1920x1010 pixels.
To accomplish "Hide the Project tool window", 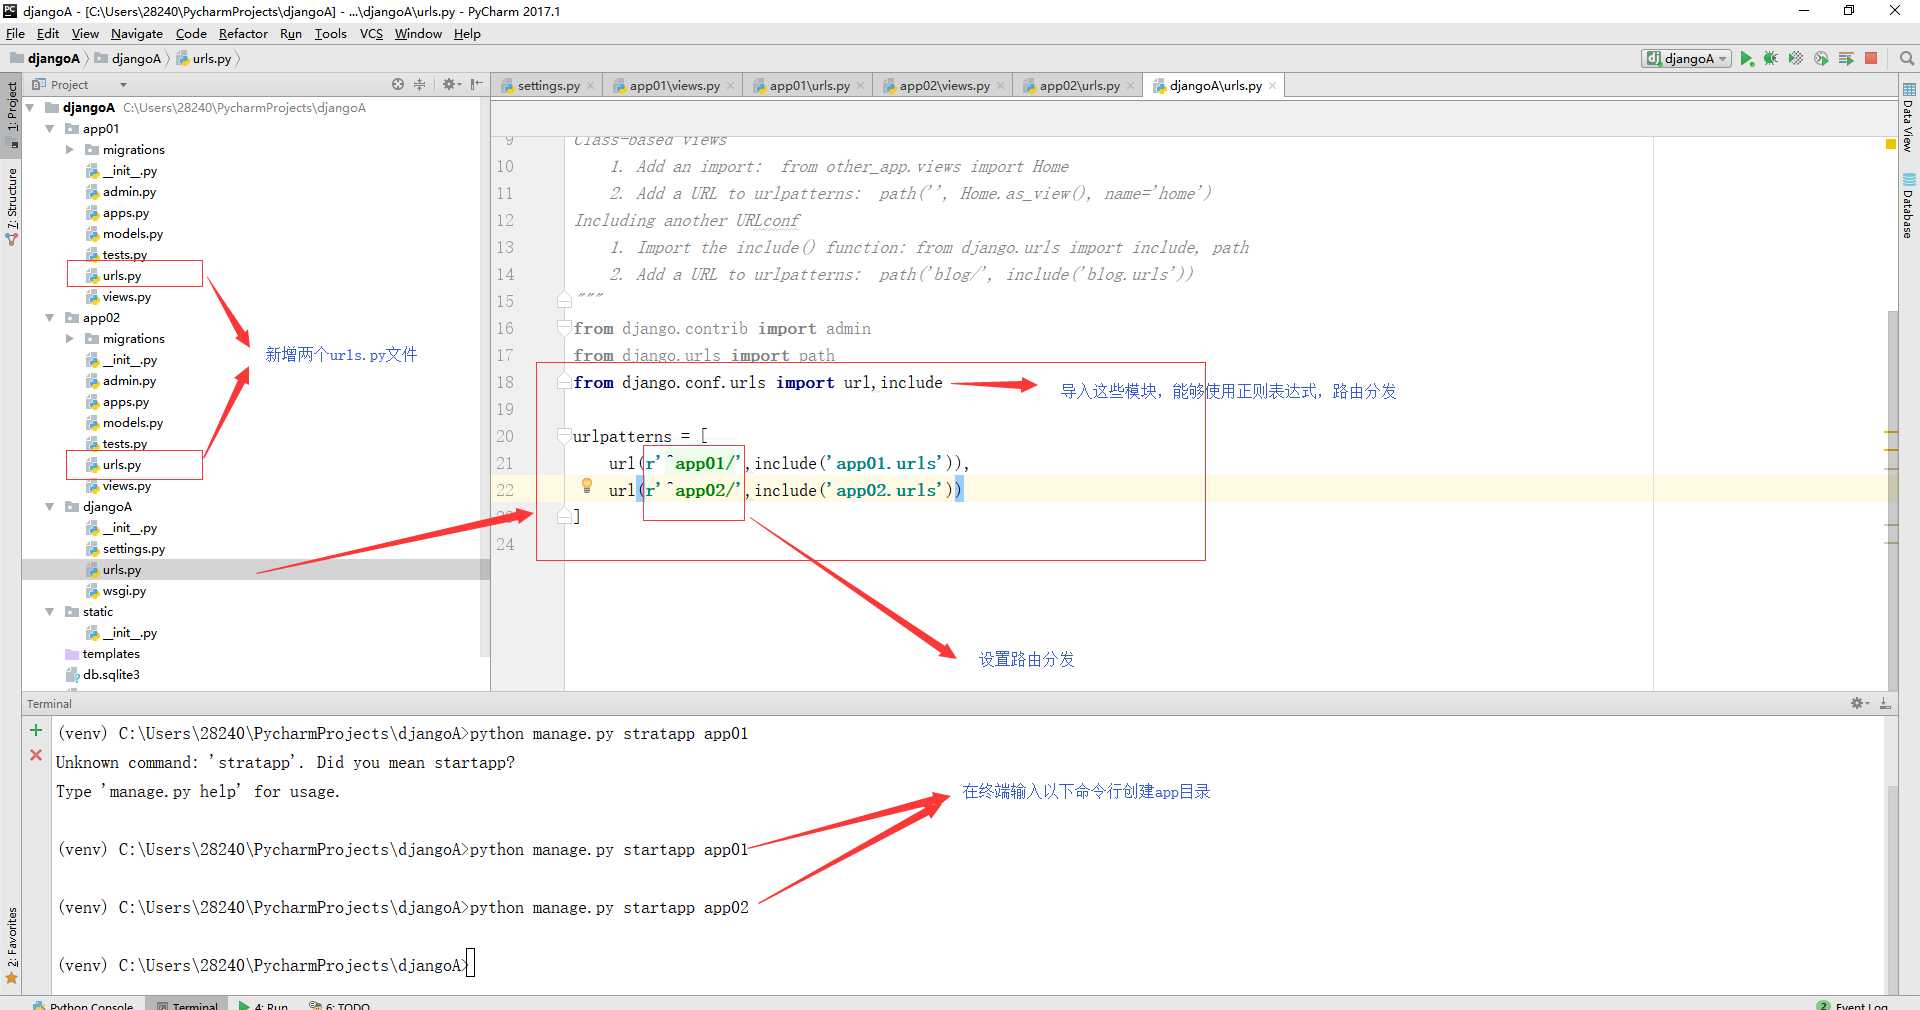I will click(x=476, y=84).
